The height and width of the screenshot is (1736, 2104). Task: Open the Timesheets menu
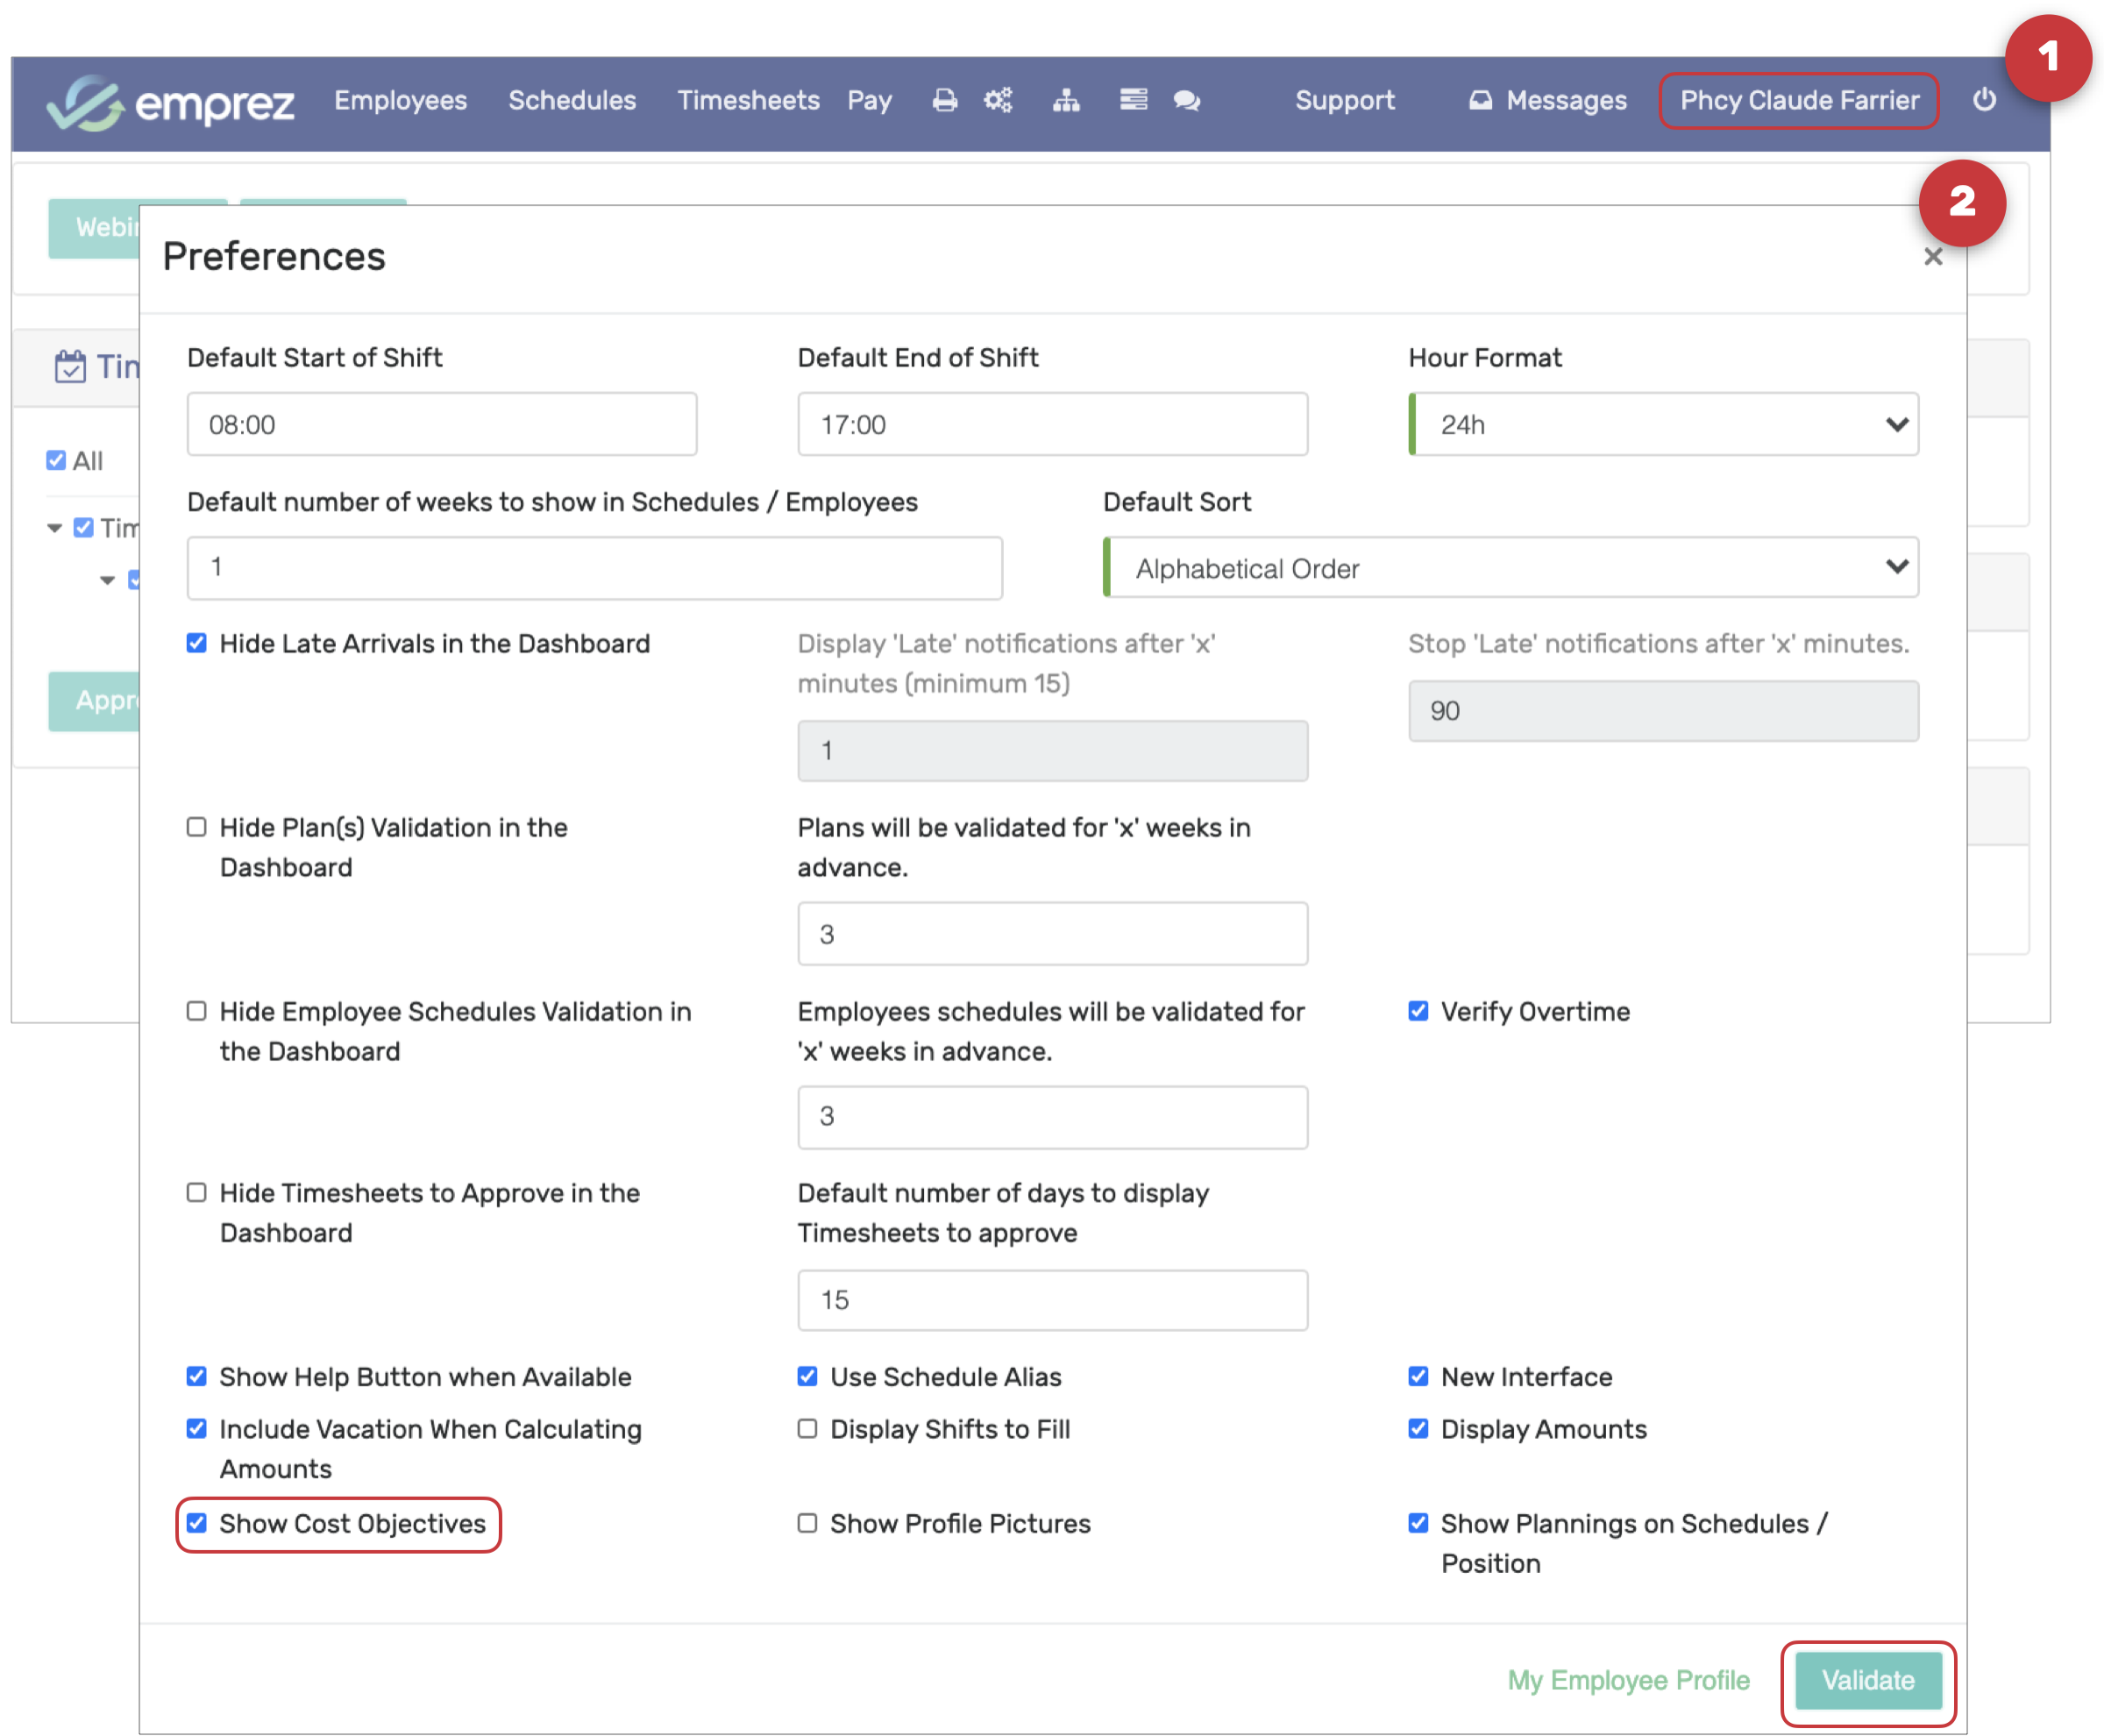coord(748,101)
